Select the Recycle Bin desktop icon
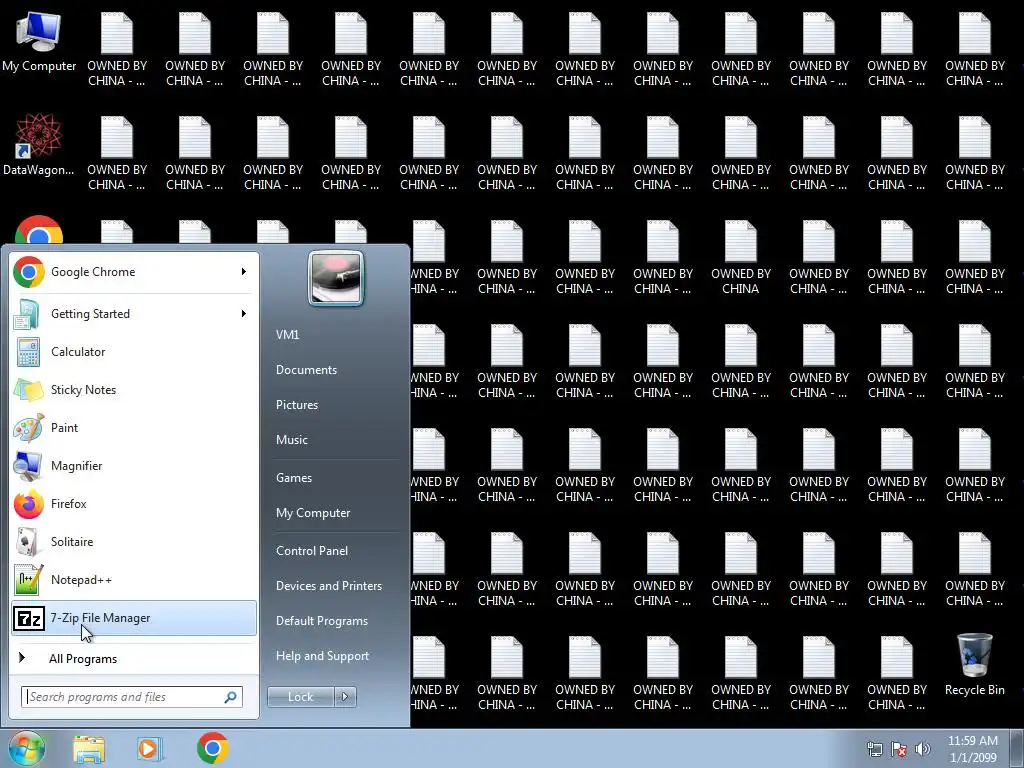1024x768 pixels. click(974, 665)
